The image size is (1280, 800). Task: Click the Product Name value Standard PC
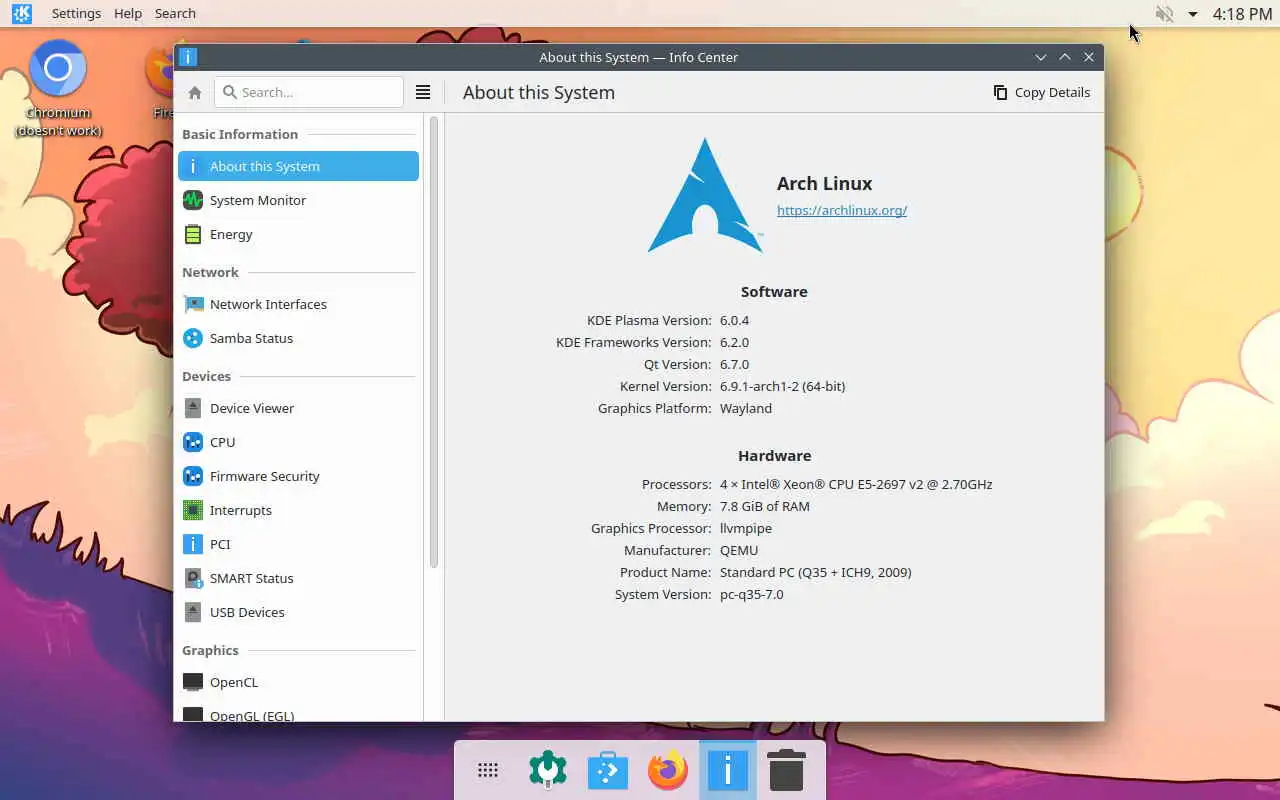[815, 572]
